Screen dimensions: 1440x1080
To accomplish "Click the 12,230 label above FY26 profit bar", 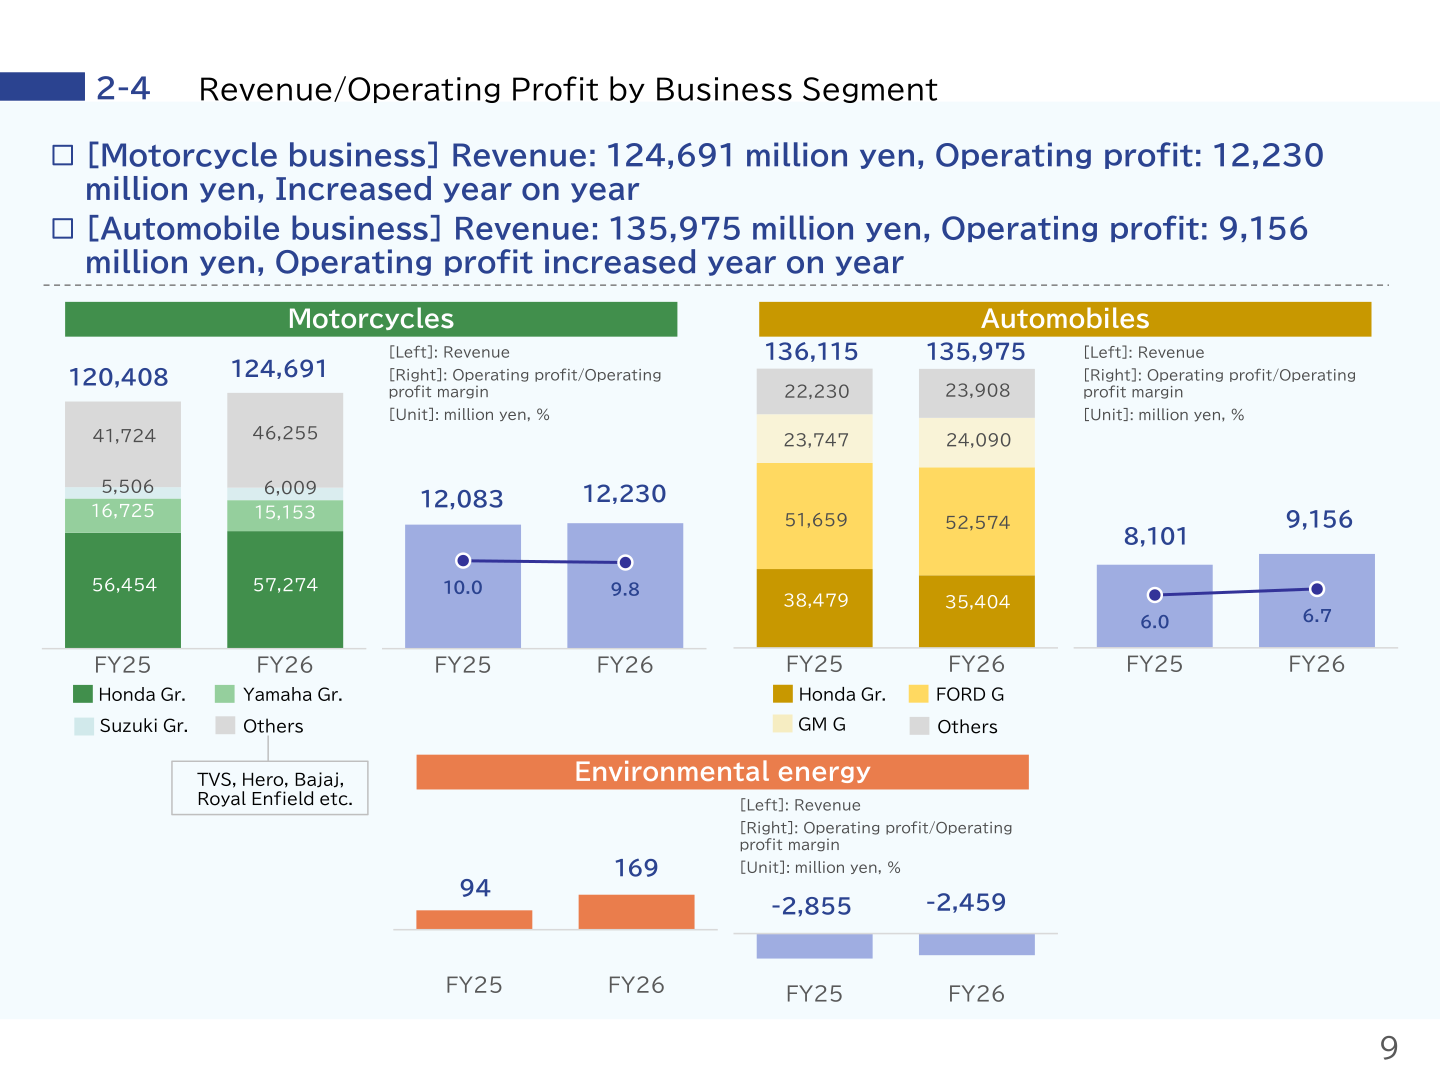I will tap(624, 494).
